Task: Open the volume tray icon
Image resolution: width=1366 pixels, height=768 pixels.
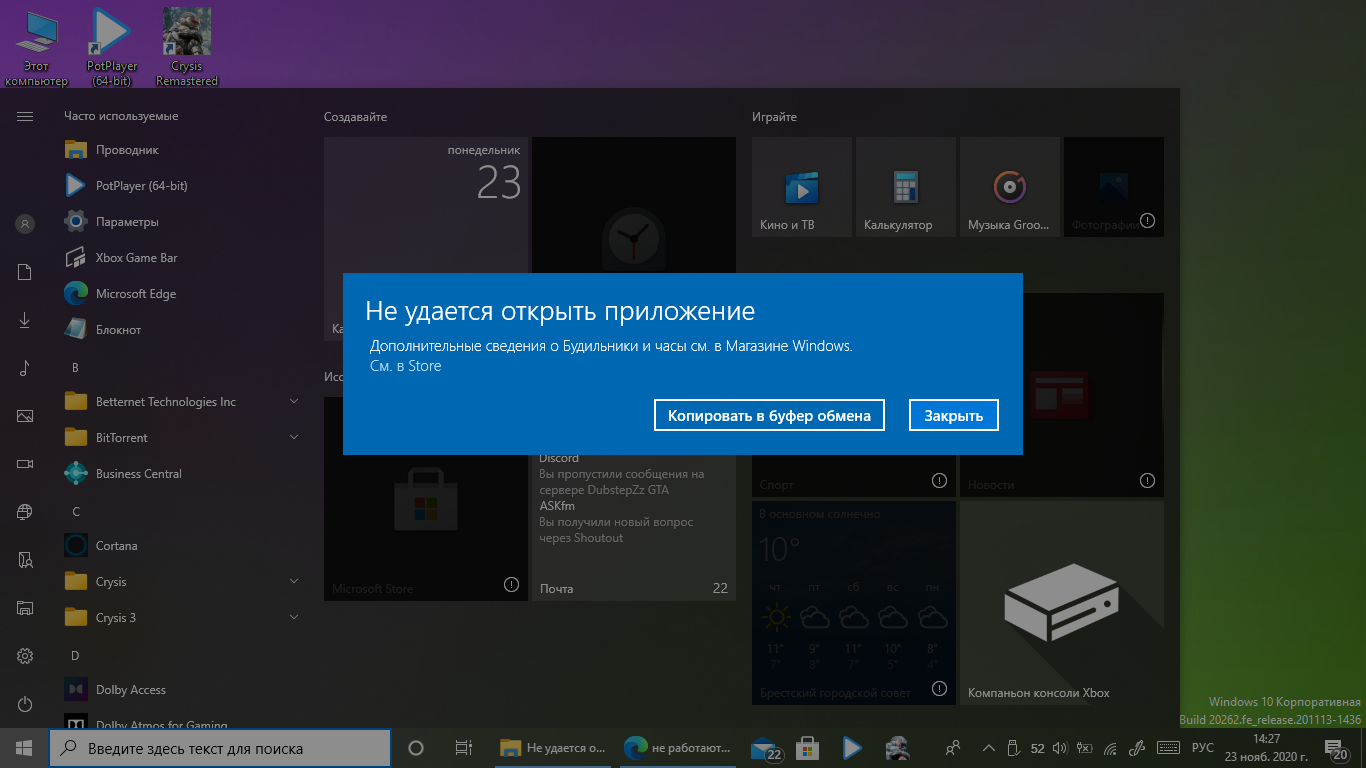Action: [x=1060, y=748]
